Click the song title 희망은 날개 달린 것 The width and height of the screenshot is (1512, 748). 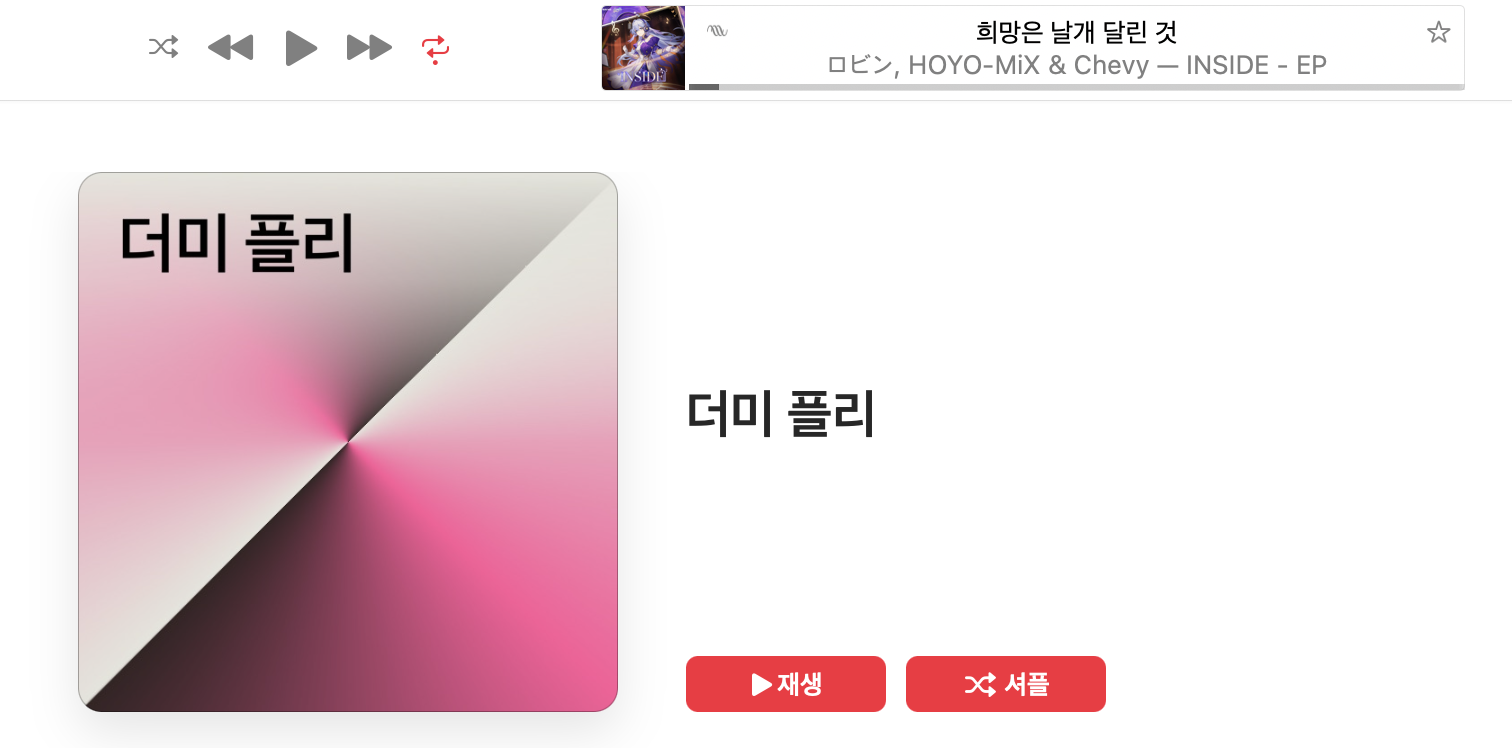click(x=1077, y=32)
